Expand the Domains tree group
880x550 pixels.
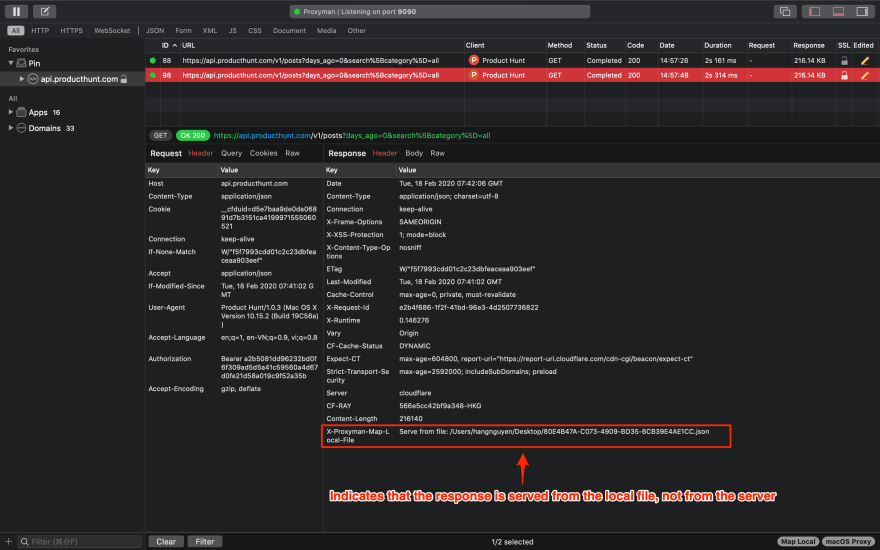click(11, 128)
